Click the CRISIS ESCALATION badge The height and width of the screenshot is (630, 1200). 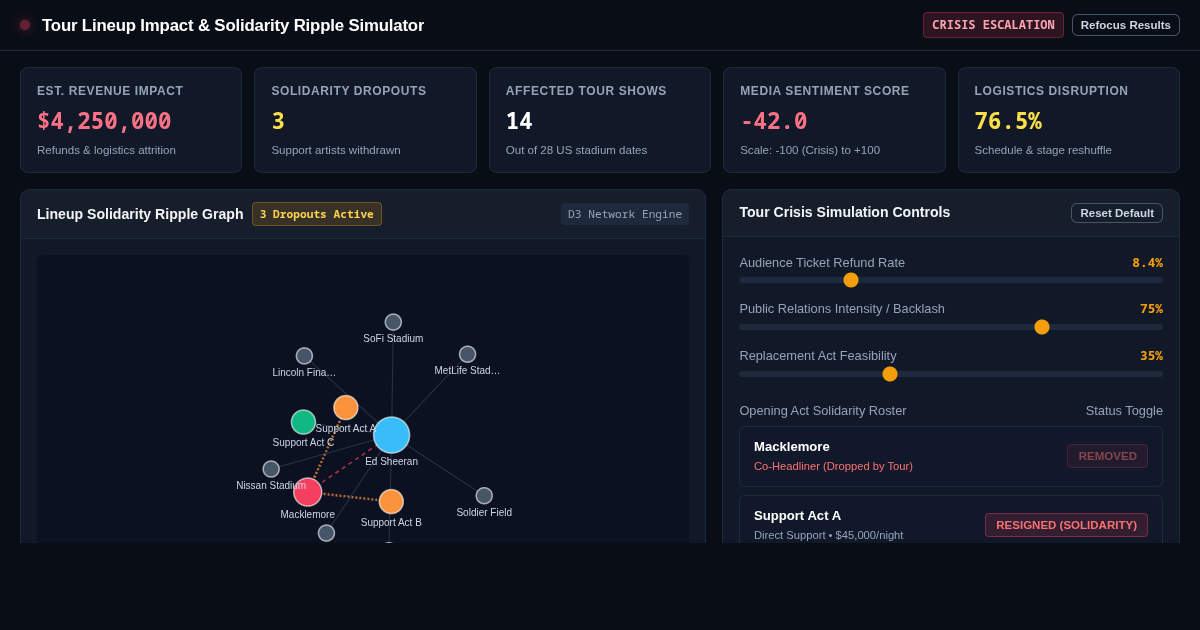coord(993,25)
